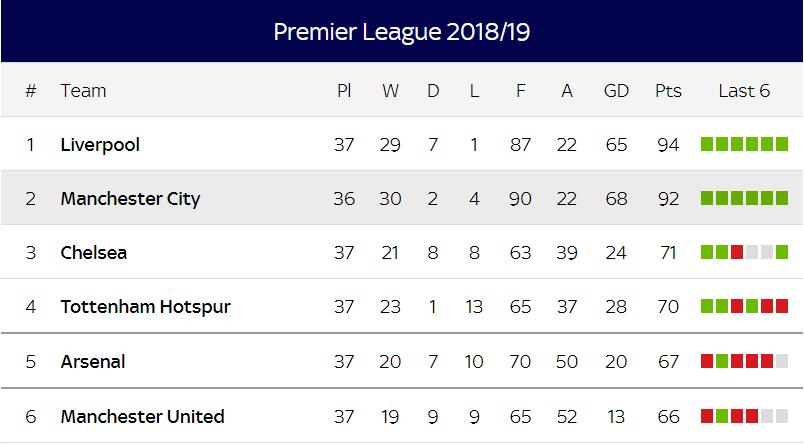Viewport: 804px width, 445px height.
Task: Click Chelsea's red loss square in Last 6
Action: [x=737, y=252]
